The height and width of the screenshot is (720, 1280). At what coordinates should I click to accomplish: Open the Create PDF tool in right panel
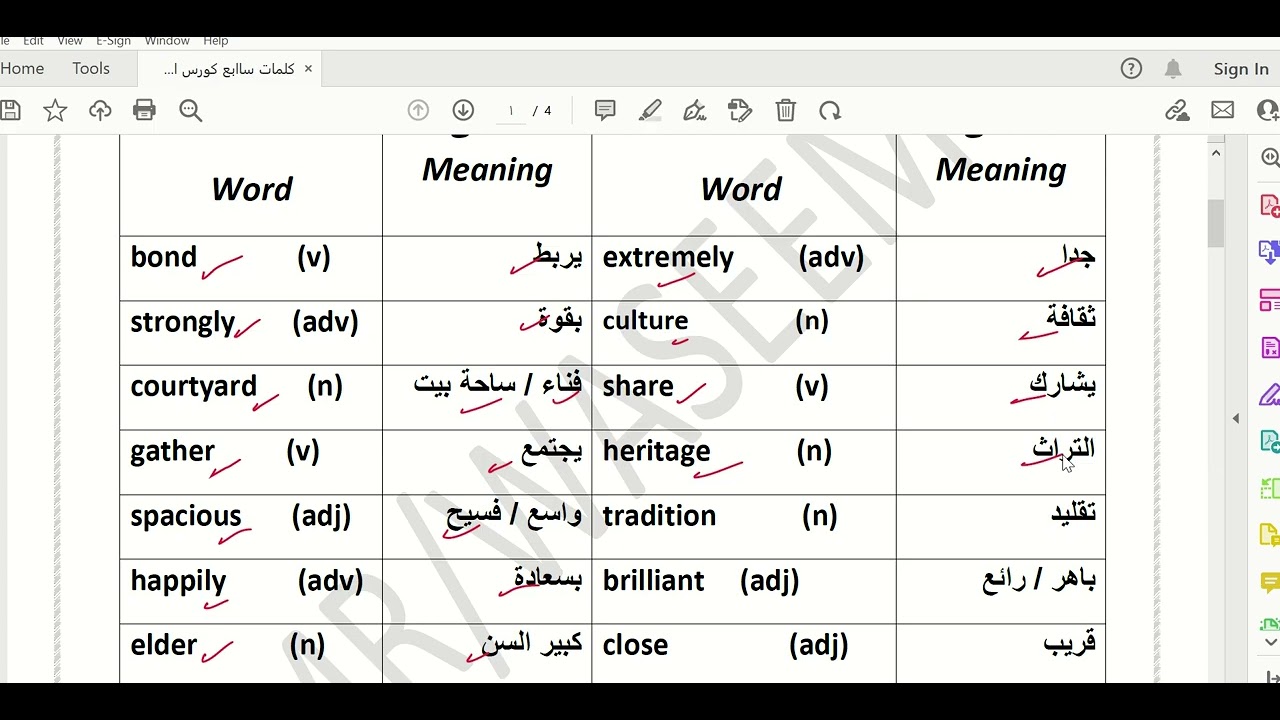pyautogui.click(x=1270, y=206)
